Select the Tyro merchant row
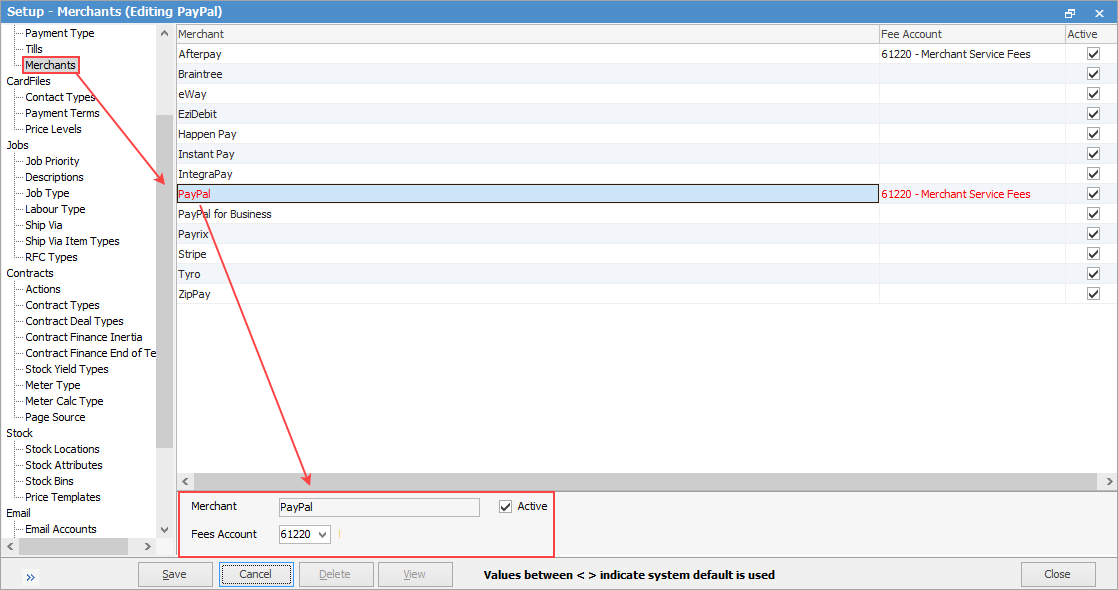The image size is (1118, 590). [x=528, y=274]
